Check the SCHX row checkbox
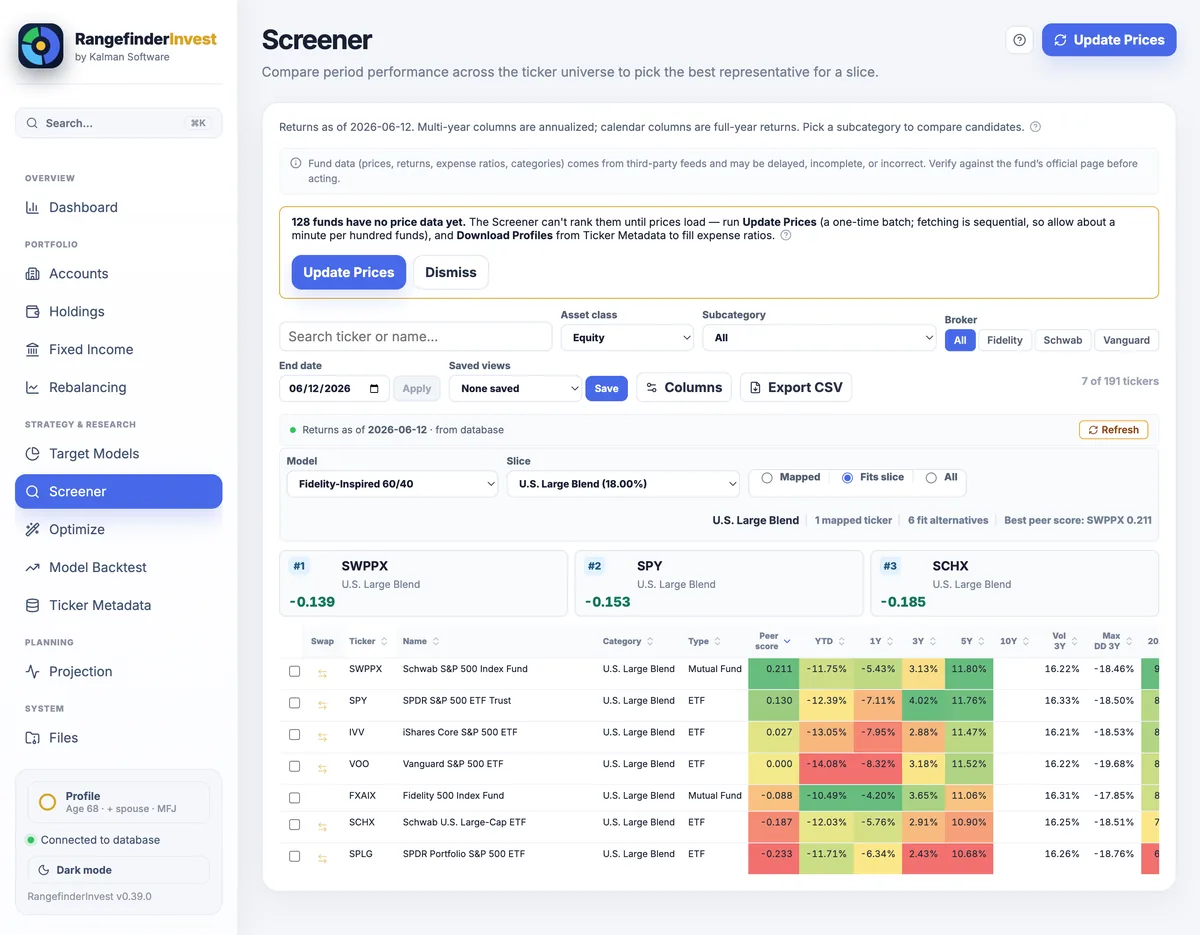 pyautogui.click(x=294, y=825)
